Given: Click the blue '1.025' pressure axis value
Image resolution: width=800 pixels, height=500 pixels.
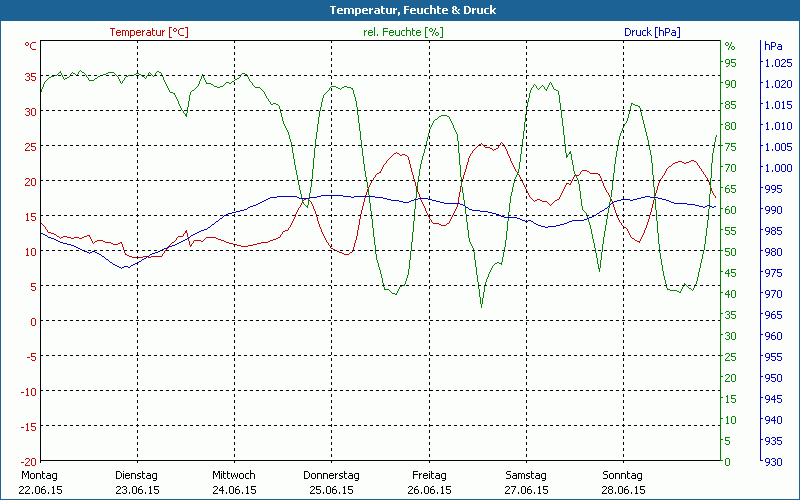Looking at the screenshot, I should click(778, 63).
